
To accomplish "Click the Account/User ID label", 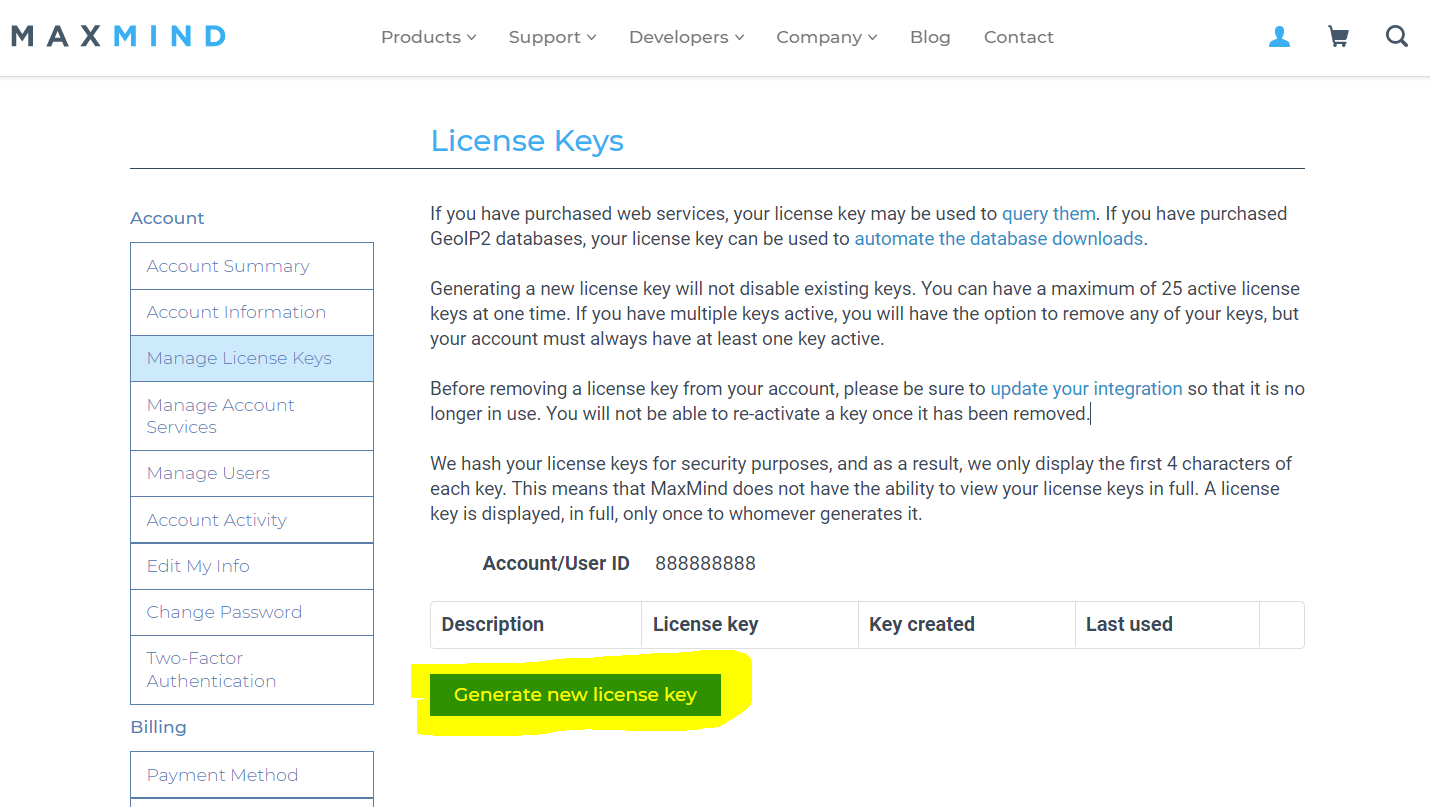I will [556, 564].
